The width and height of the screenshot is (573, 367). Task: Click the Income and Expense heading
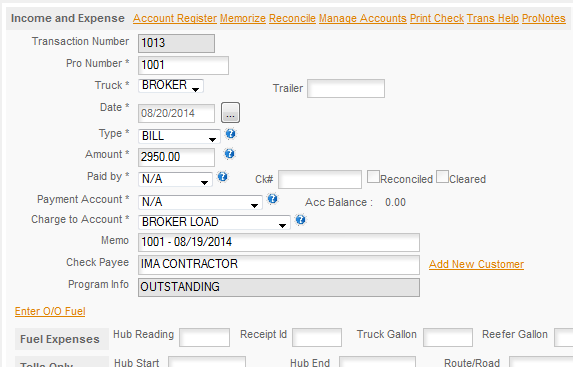pyautogui.click(x=68, y=18)
